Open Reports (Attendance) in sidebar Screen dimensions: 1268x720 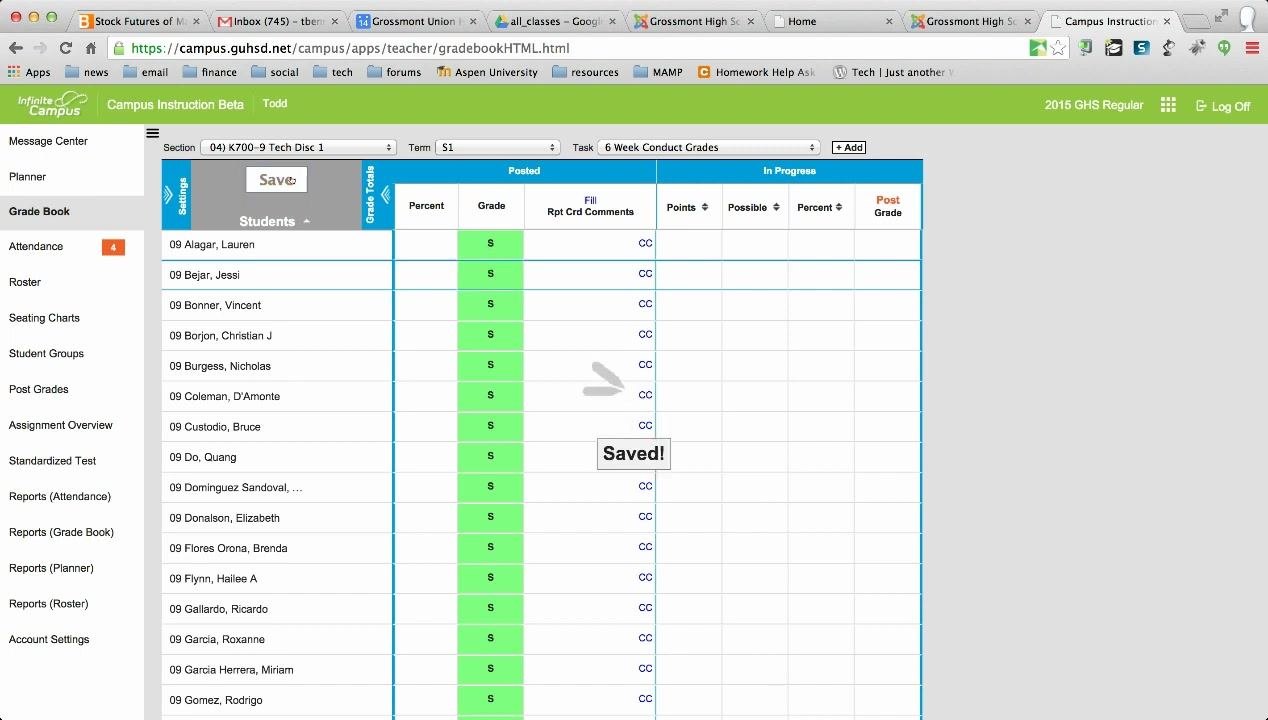click(60, 497)
